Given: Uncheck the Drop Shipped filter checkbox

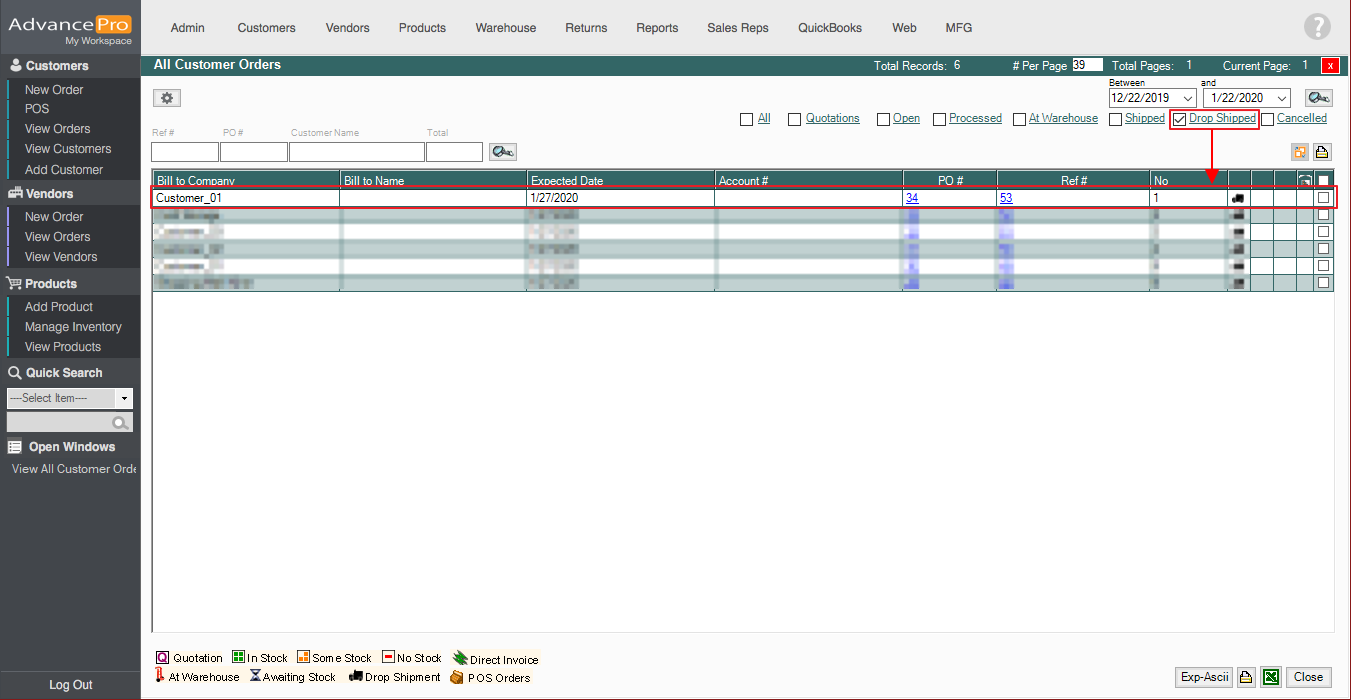Looking at the screenshot, I should pos(1179,119).
